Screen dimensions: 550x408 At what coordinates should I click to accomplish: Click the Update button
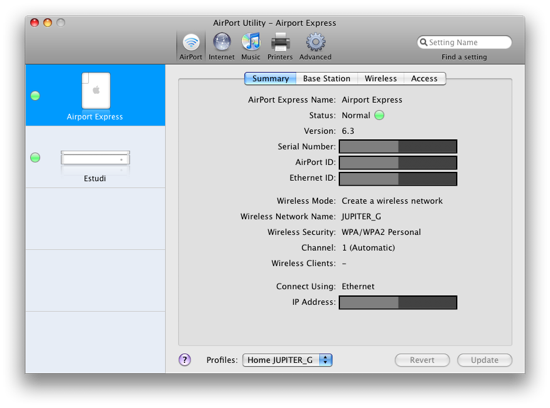click(x=484, y=360)
